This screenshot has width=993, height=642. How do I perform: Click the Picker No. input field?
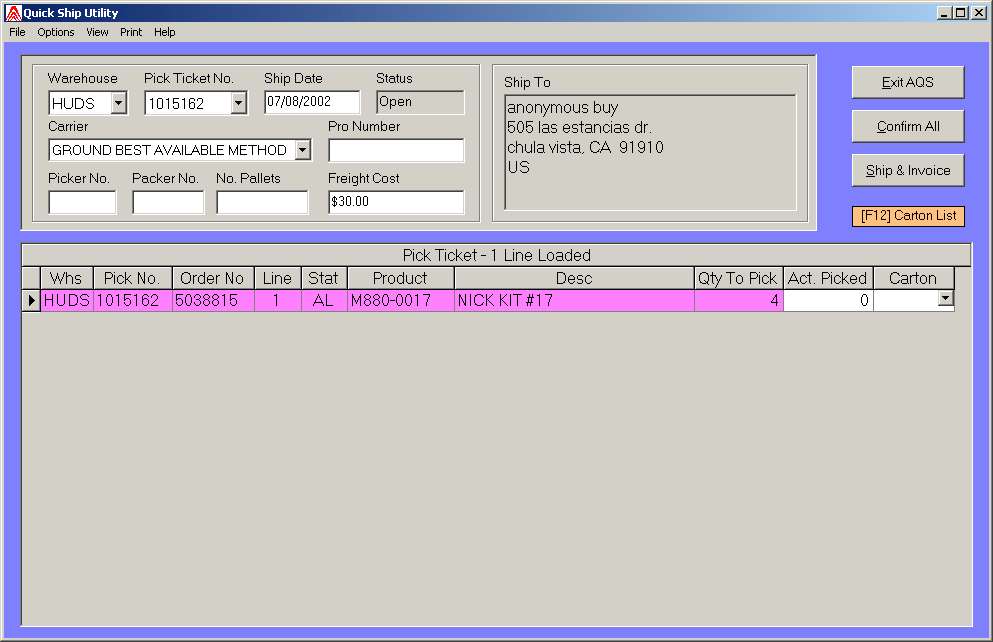[x=82, y=203]
